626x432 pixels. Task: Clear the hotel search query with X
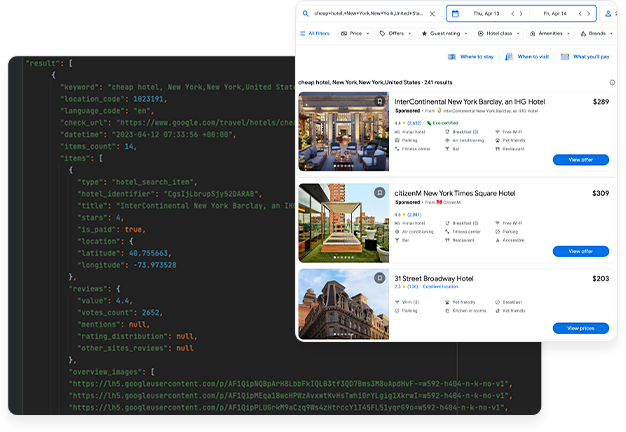point(432,14)
